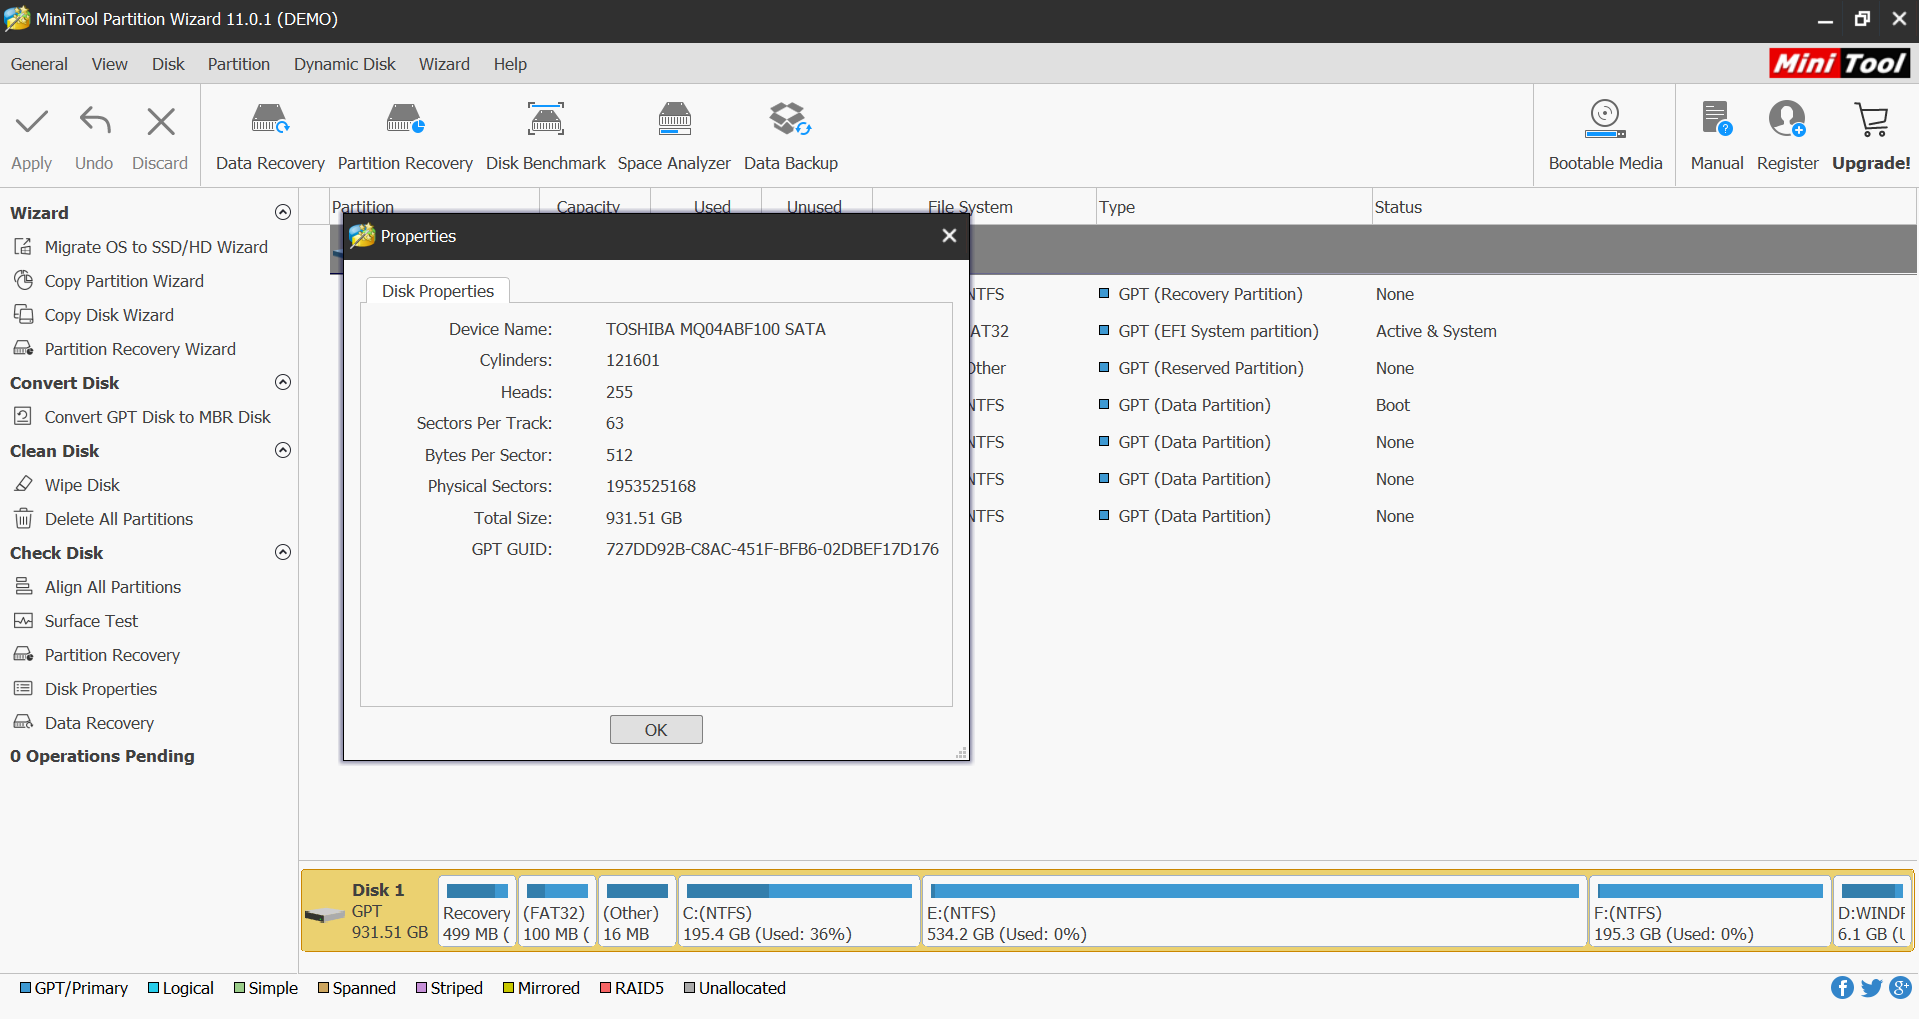Open the MiniTool Facebook page icon

click(x=1842, y=988)
